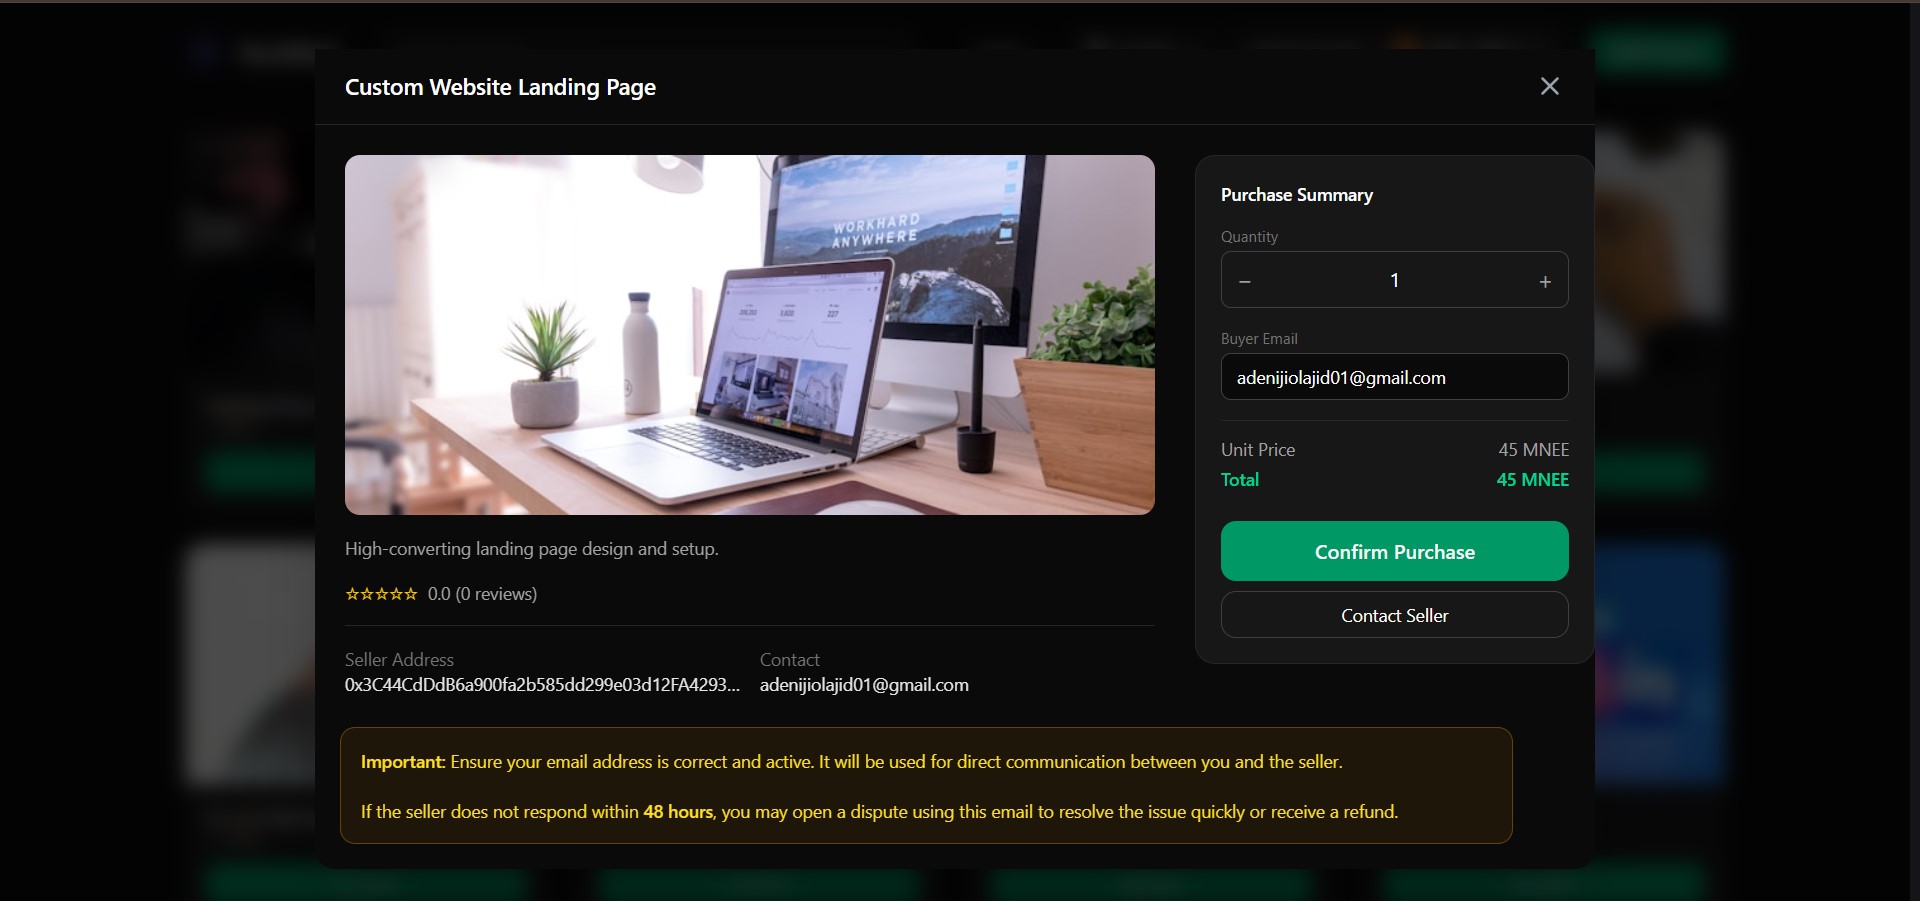Click the landing page description text
The height and width of the screenshot is (901, 1920).
(531, 549)
